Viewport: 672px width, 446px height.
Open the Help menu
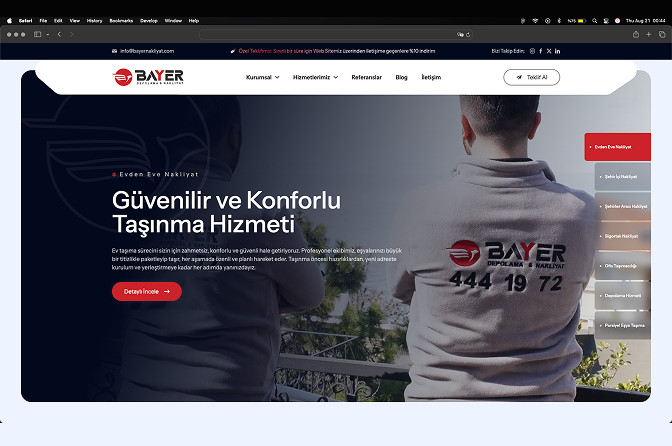pos(194,21)
